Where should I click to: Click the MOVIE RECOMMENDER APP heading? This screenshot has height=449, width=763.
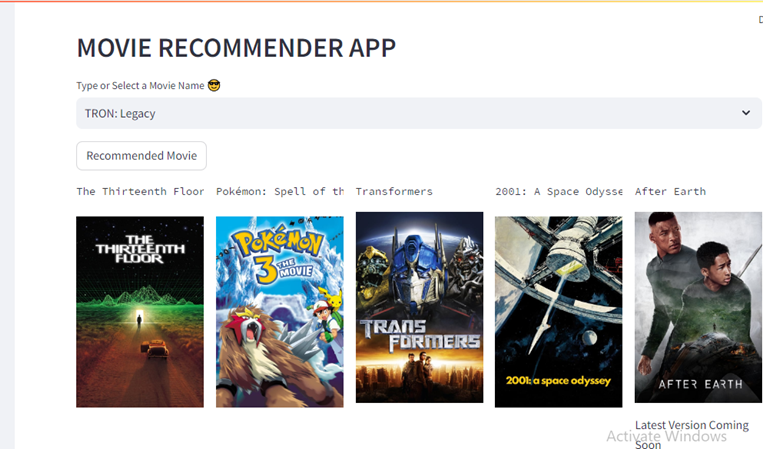coord(236,48)
